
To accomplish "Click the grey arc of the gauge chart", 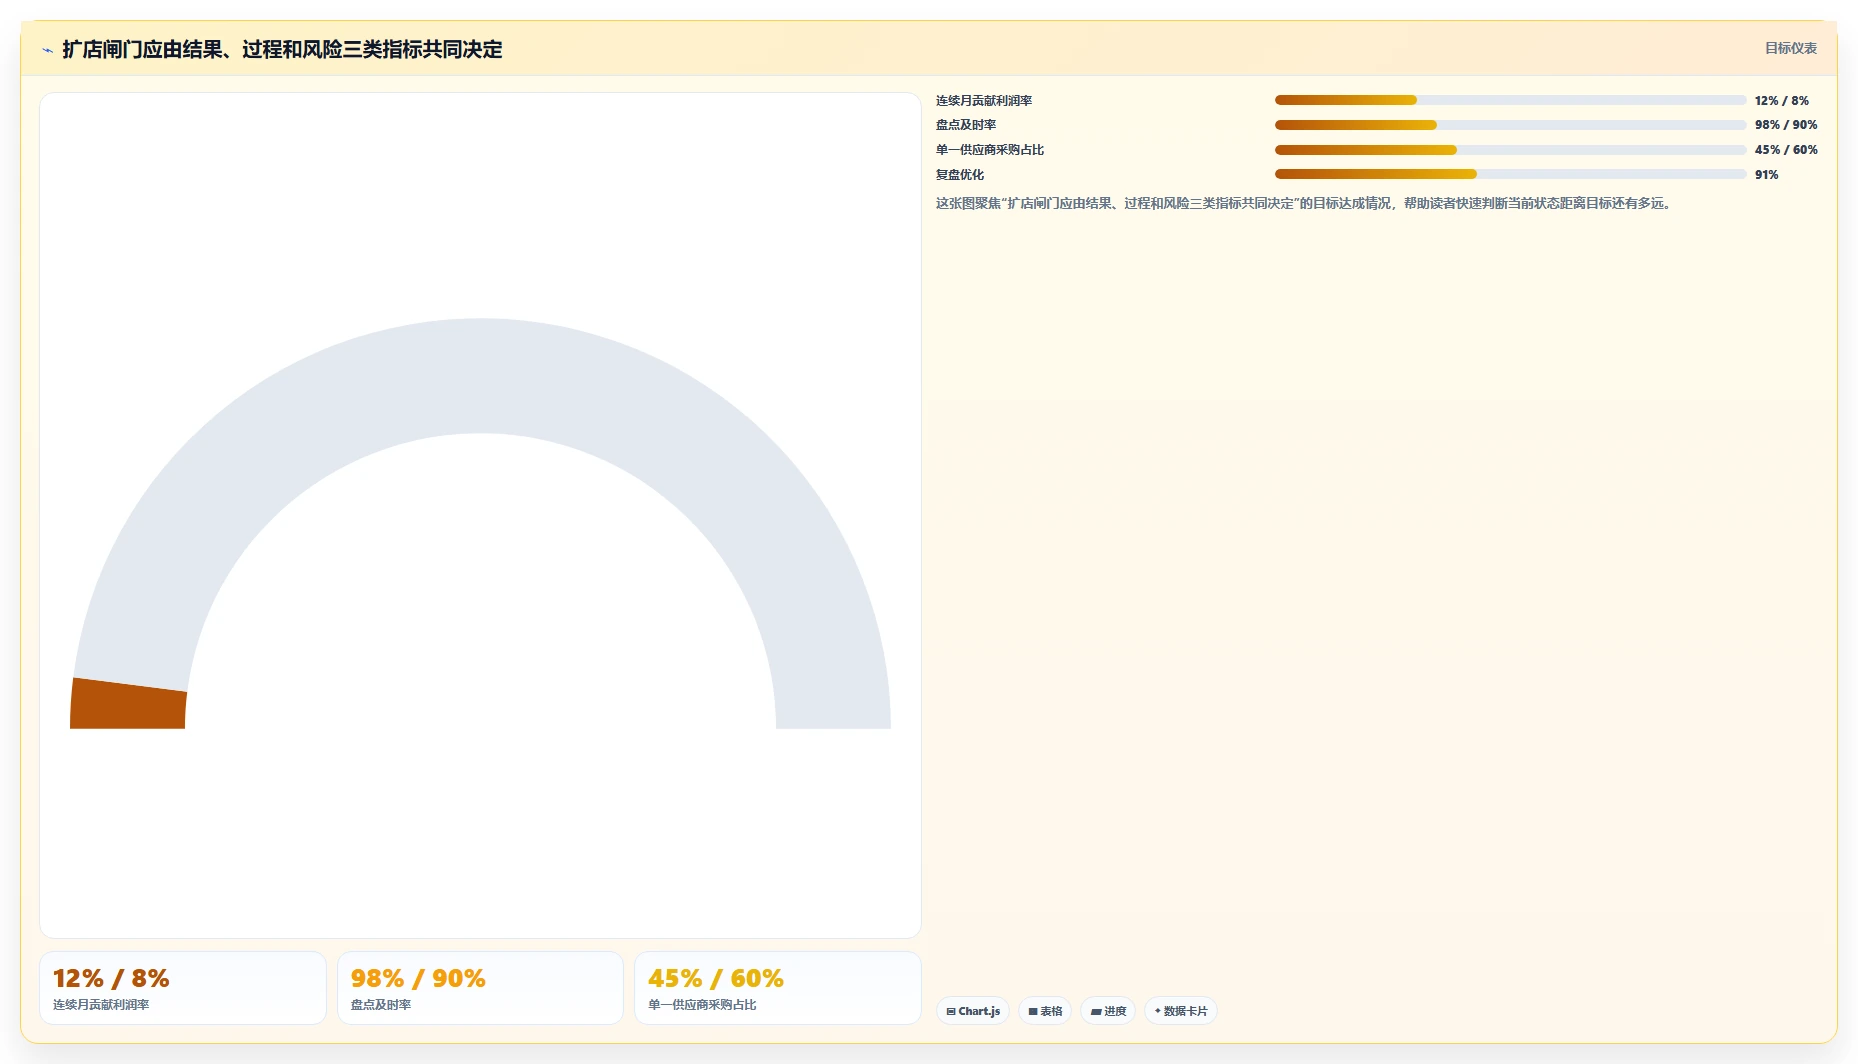I will (480, 375).
